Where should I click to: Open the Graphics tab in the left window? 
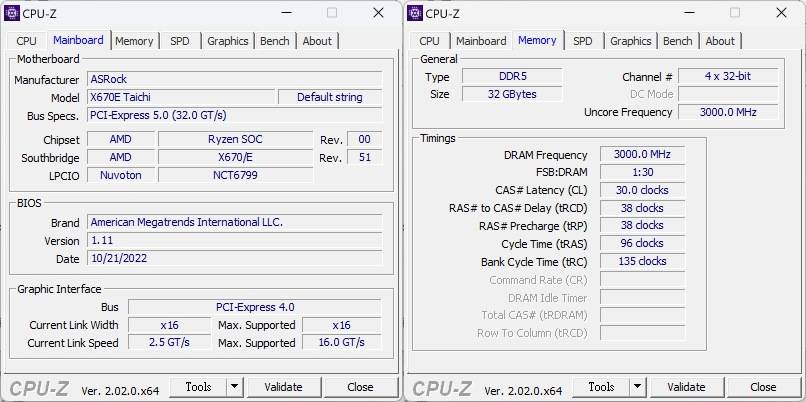(x=228, y=41)
